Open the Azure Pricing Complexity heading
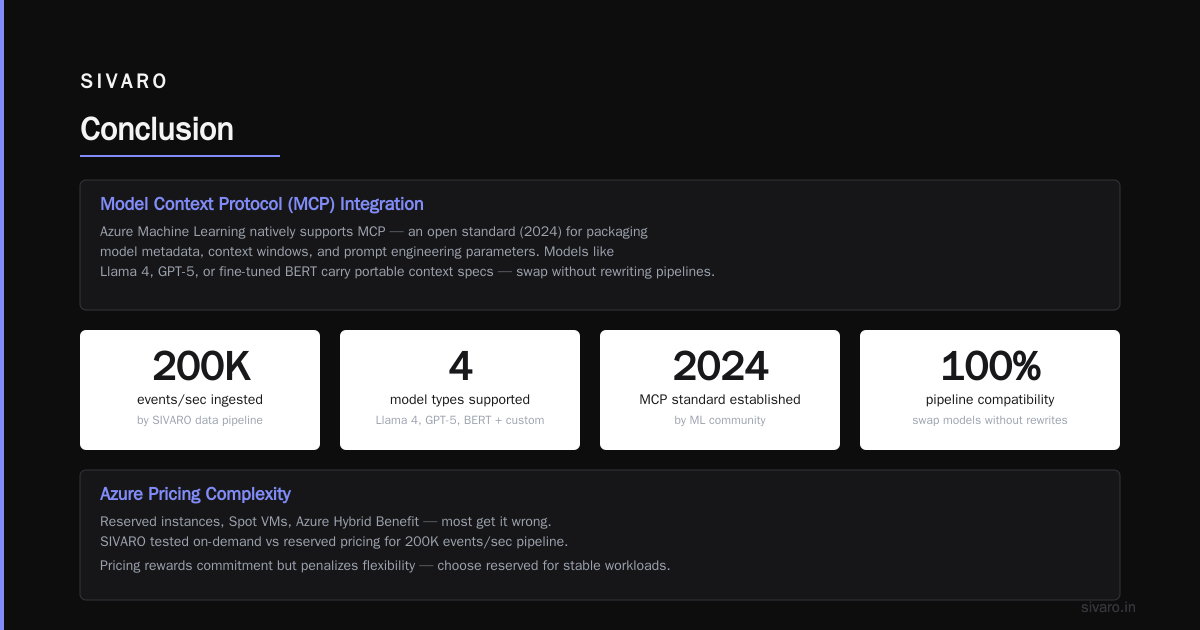This screenshot has height=630, width=1200. tap(195, 494)
